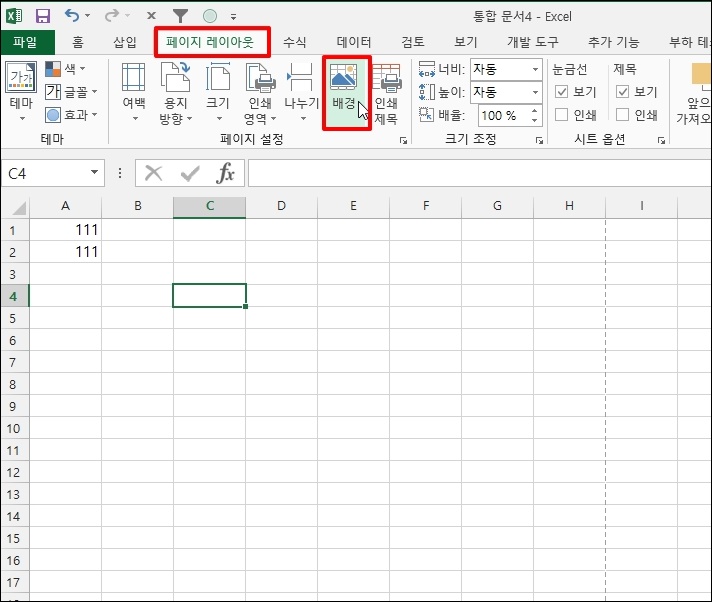Click the 용지 방향 (Orientation) button
This screenshot has height=602, width=712.
coord(176,94)
